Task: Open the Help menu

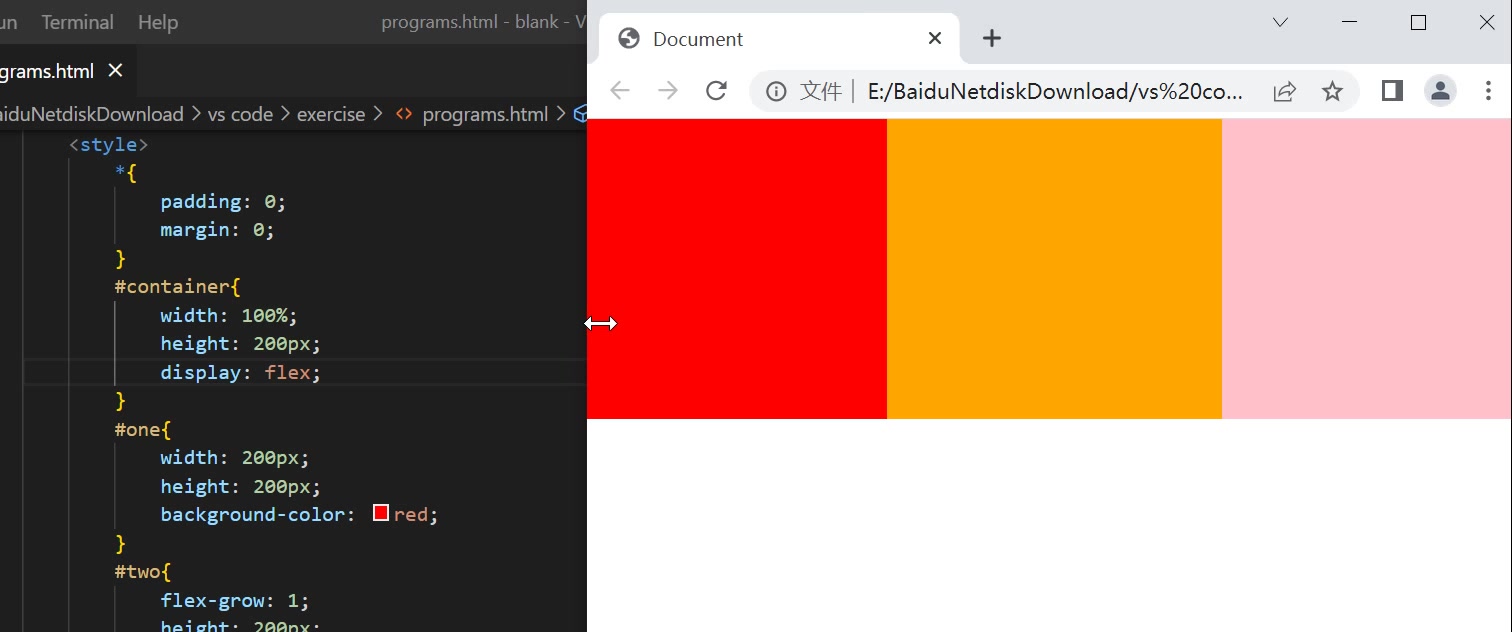Action: (x=158, y=22)
